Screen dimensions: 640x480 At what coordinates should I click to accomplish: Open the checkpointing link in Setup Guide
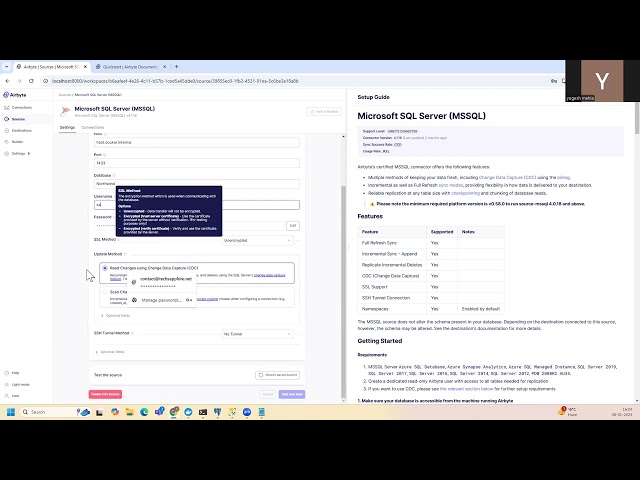[x=465, y=193]
